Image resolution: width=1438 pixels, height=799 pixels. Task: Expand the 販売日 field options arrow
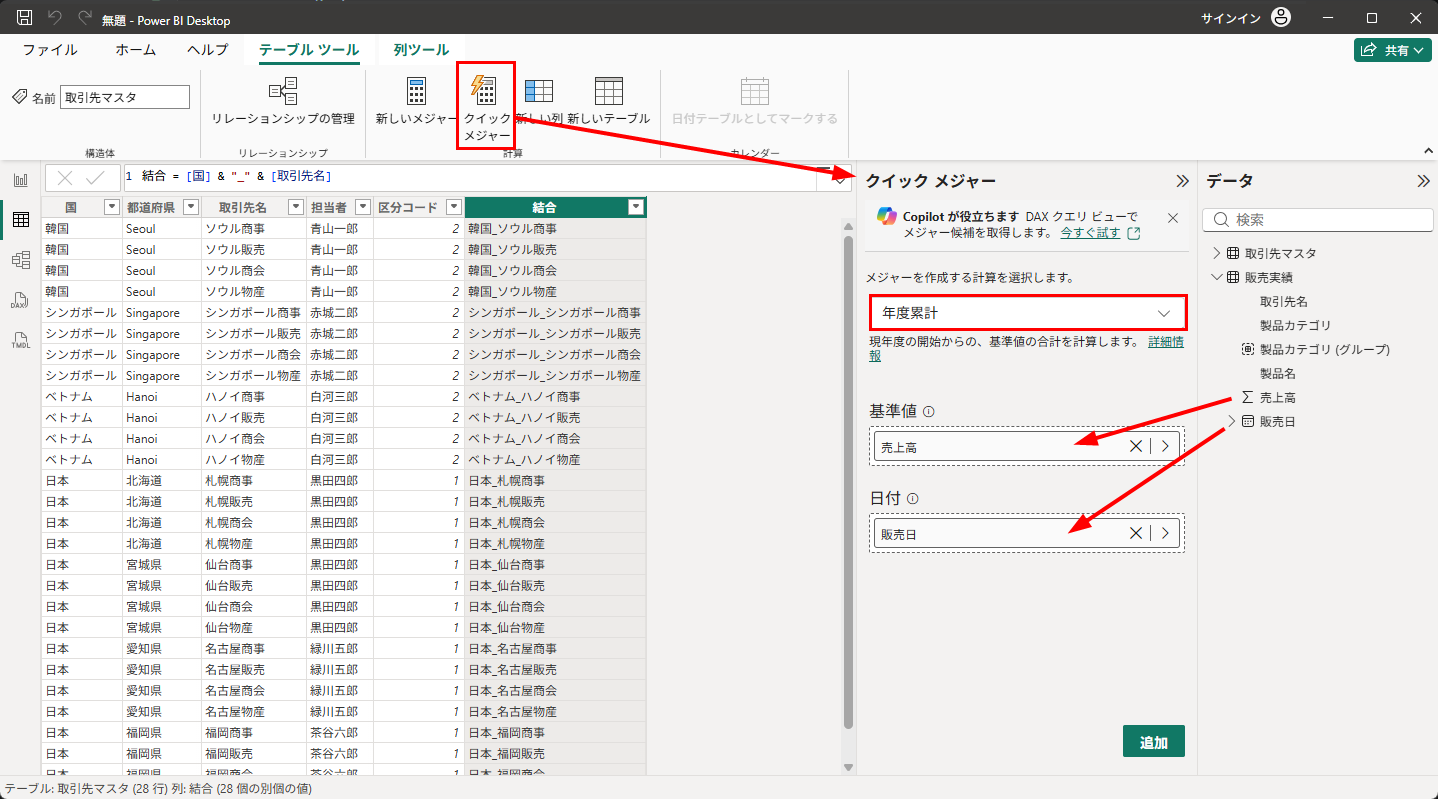pos(1165,534)
